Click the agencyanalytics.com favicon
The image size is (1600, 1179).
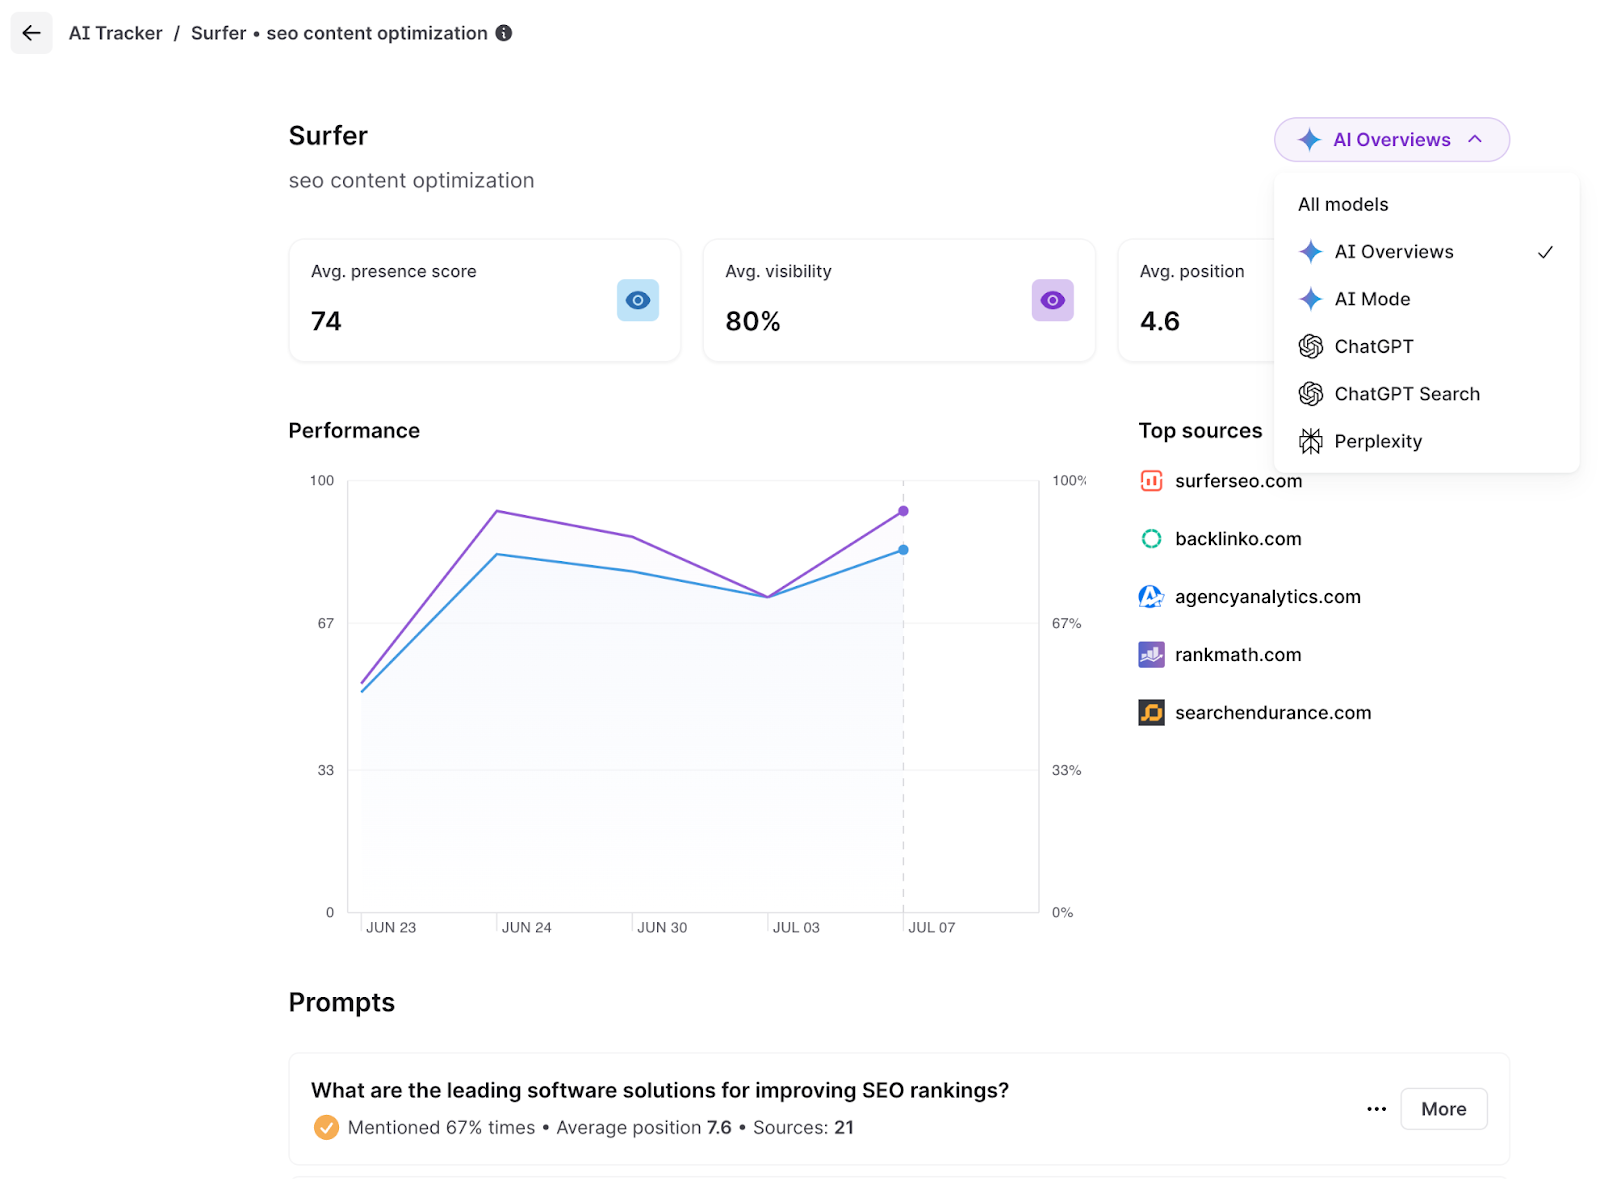(x=1151, y=597)
